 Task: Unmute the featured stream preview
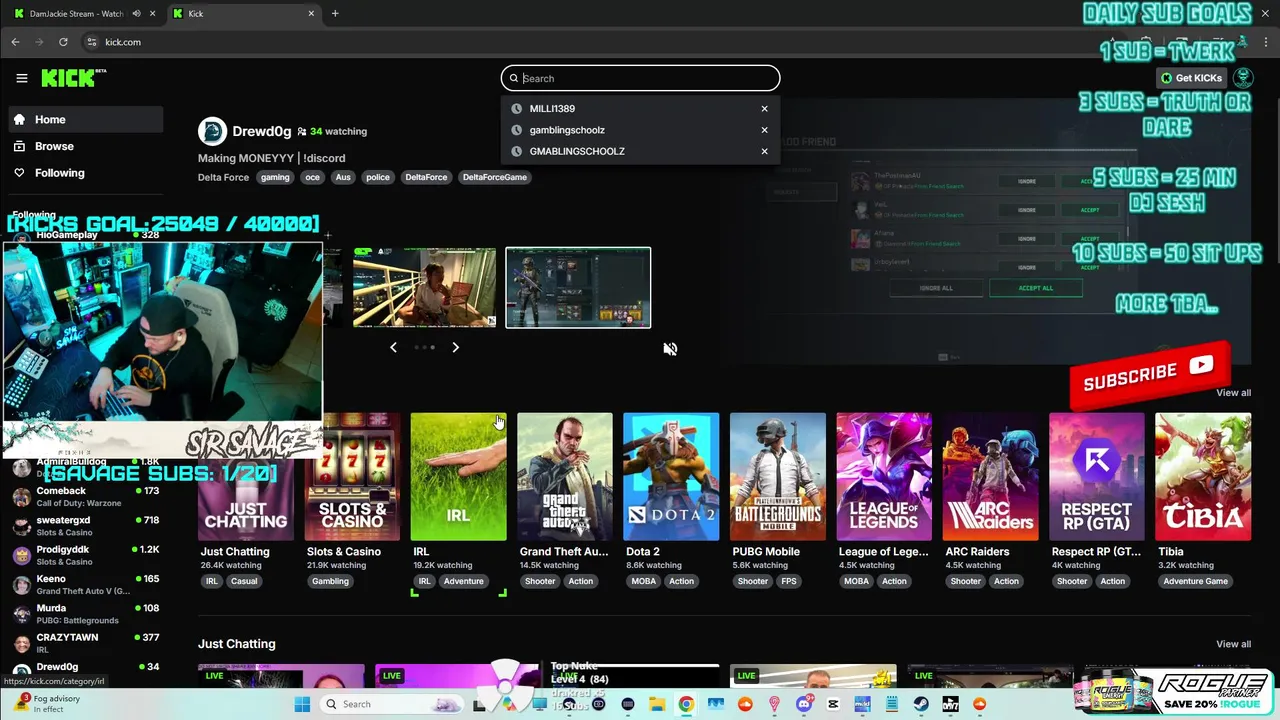pyautogui.click(x=670, y=349)
